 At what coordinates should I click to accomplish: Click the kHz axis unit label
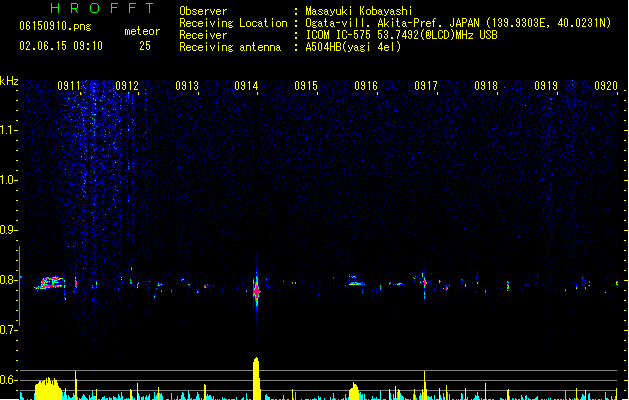9,81
